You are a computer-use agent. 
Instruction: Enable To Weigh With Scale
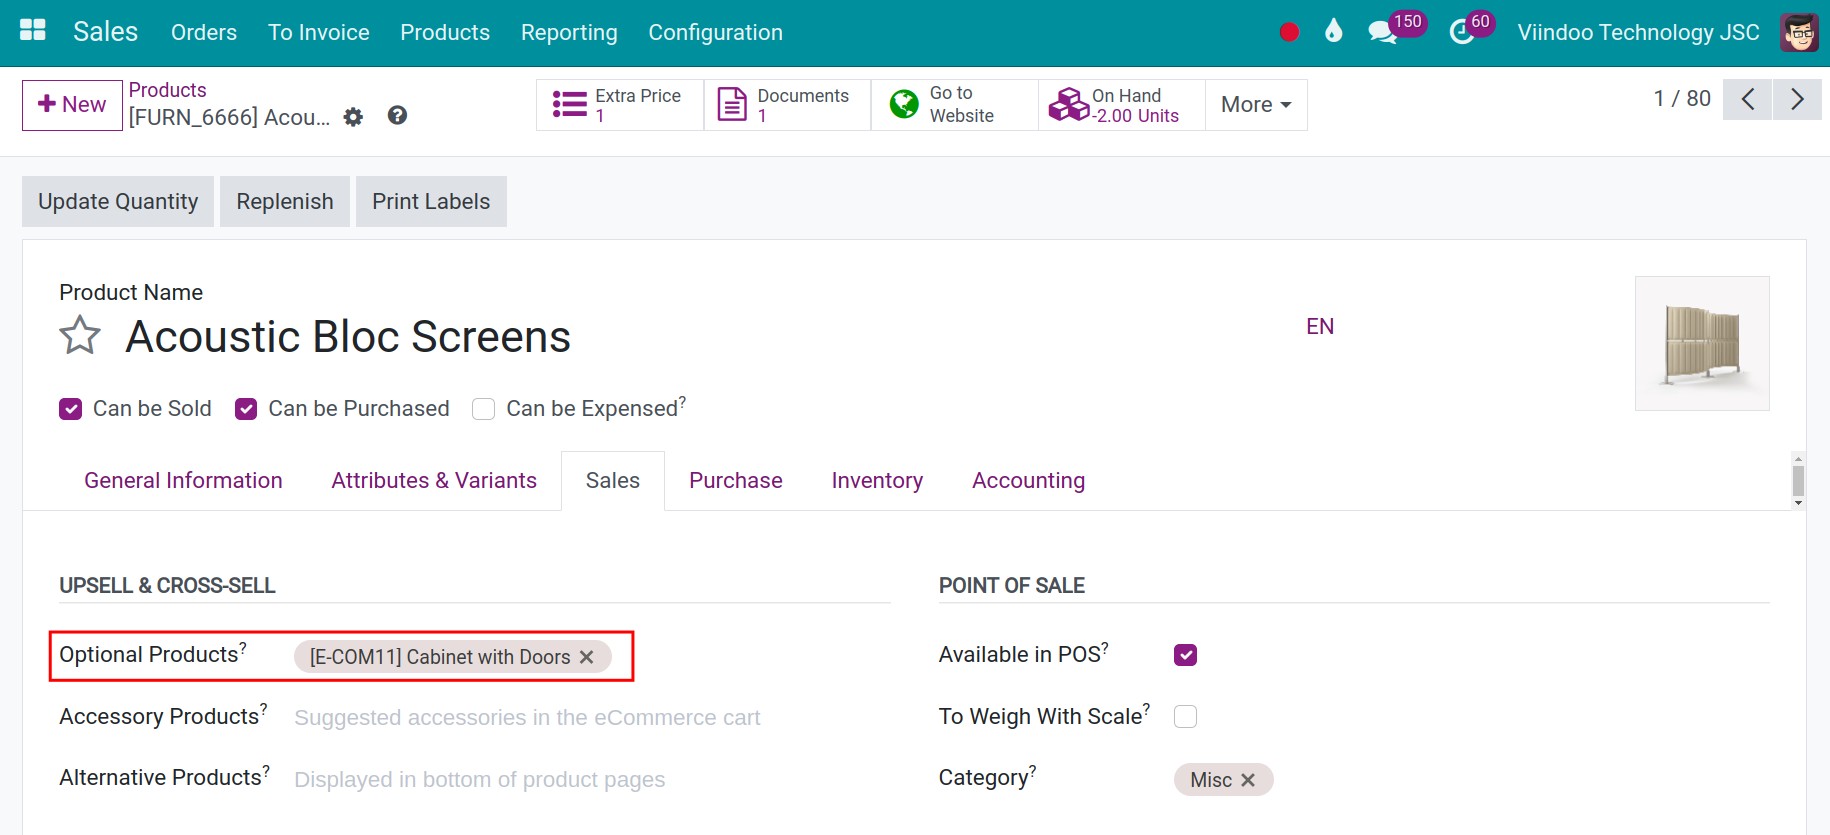(1185, 717)
